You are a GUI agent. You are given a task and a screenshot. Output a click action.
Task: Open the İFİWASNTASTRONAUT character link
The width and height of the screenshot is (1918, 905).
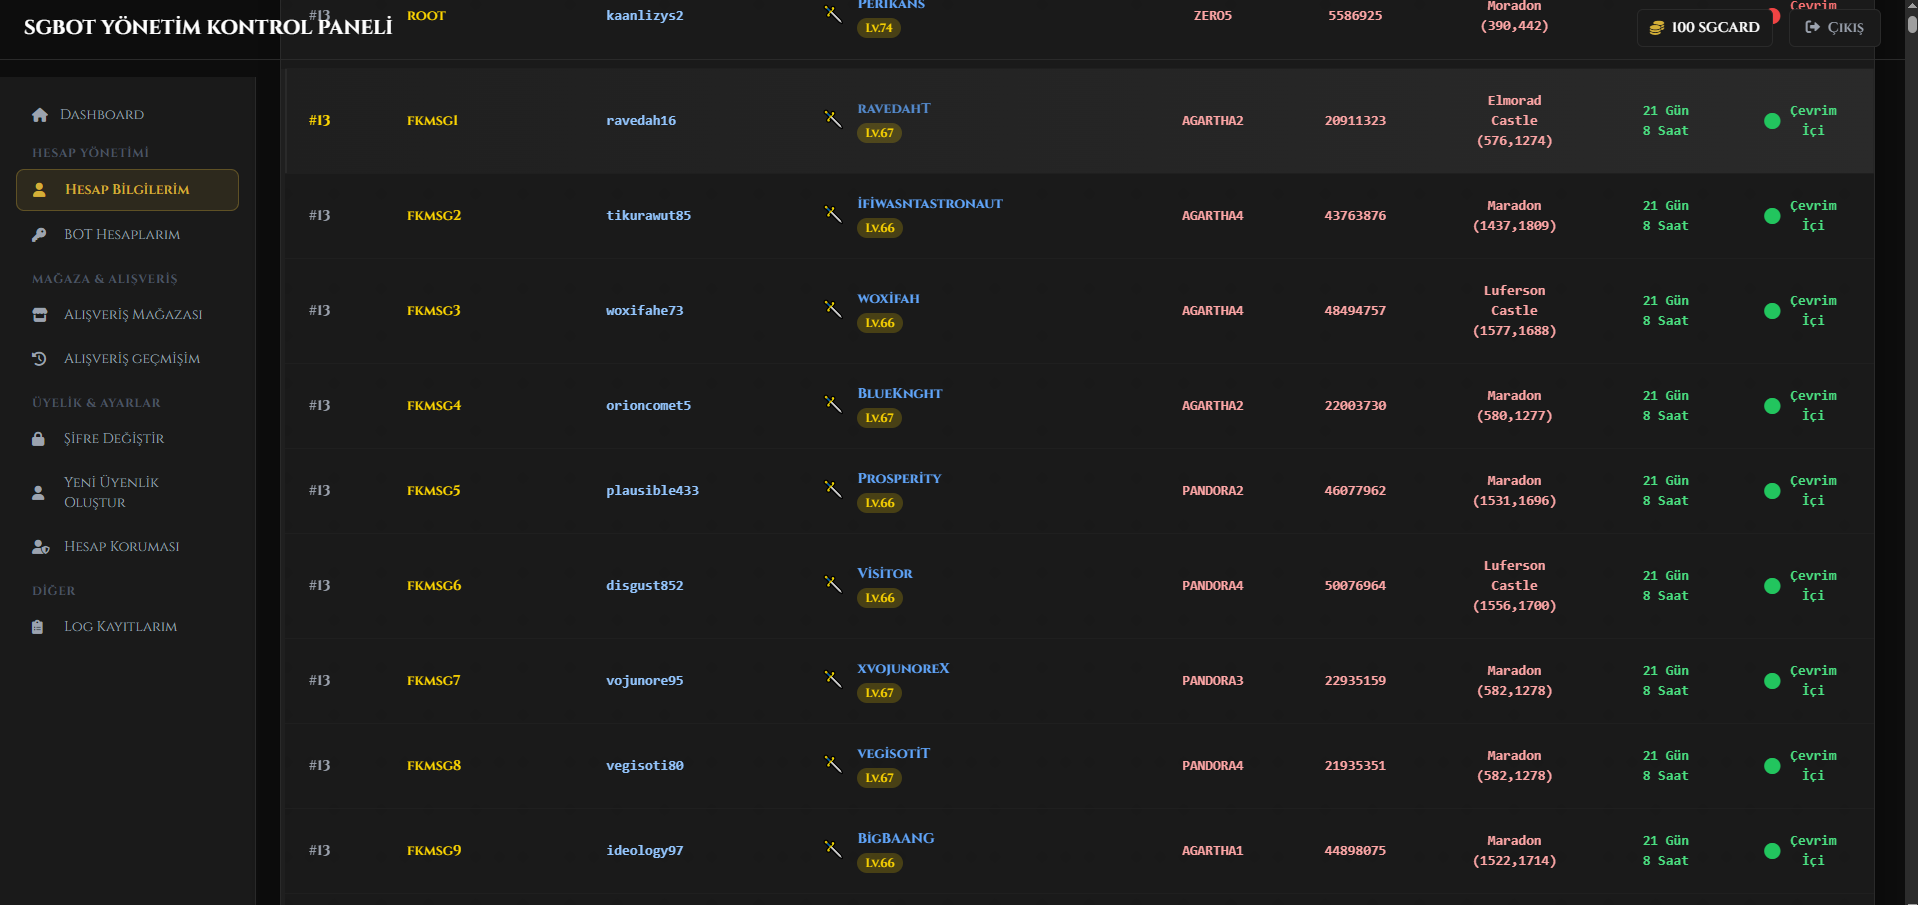[x=930, y=204]
